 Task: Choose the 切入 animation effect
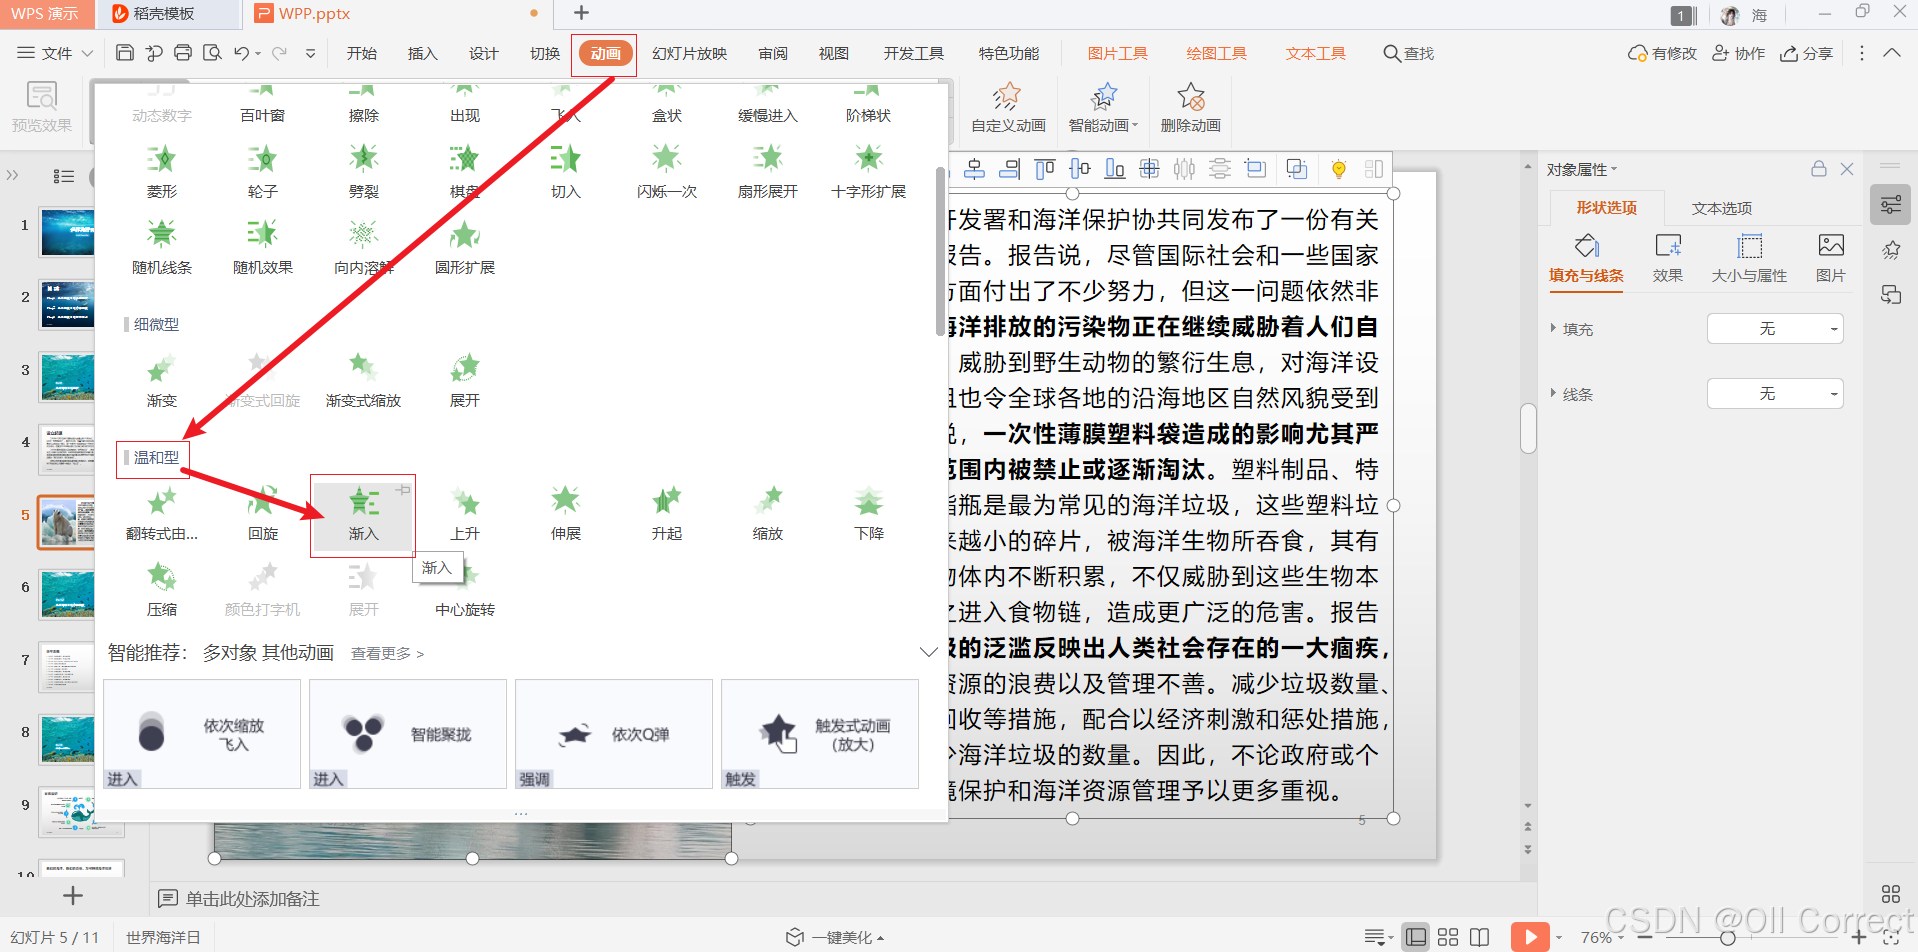click(x=565, y=171)
